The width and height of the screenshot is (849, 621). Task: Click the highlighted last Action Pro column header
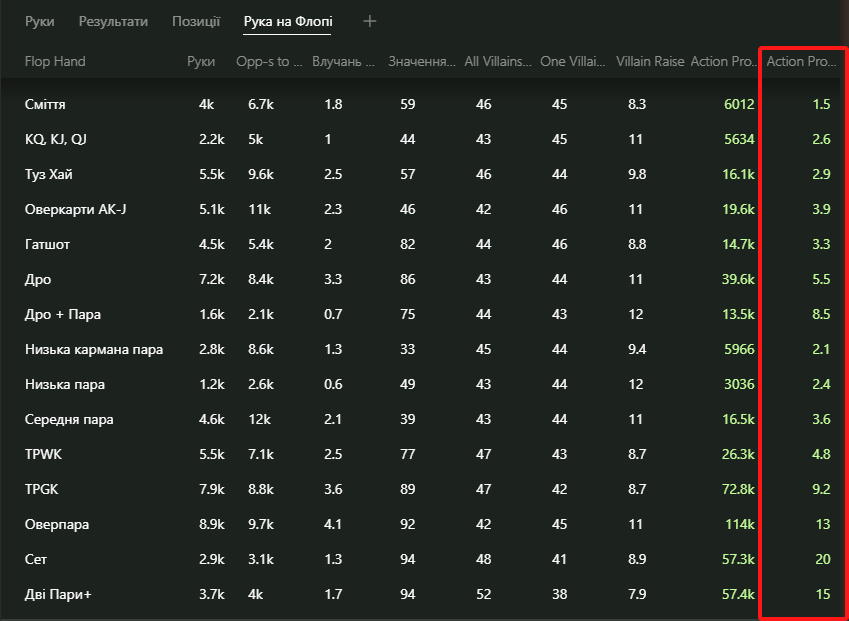[x=801, y=62]
